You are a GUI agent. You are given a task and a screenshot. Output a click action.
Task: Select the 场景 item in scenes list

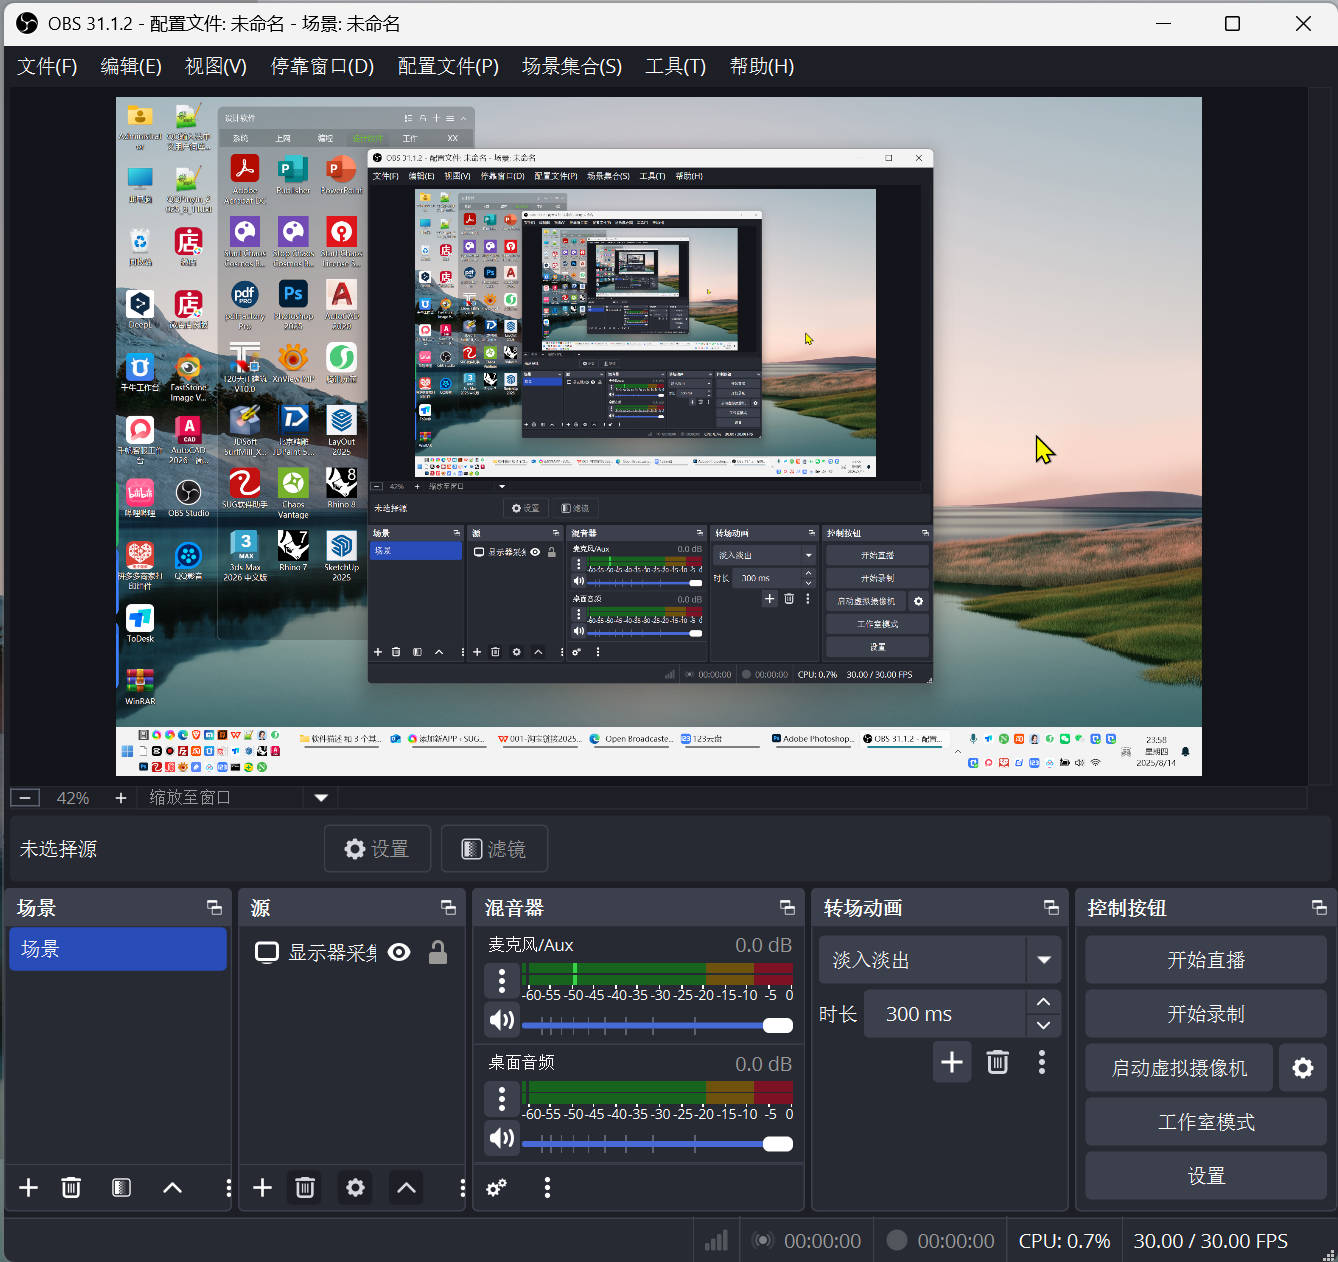coord(118,949)
